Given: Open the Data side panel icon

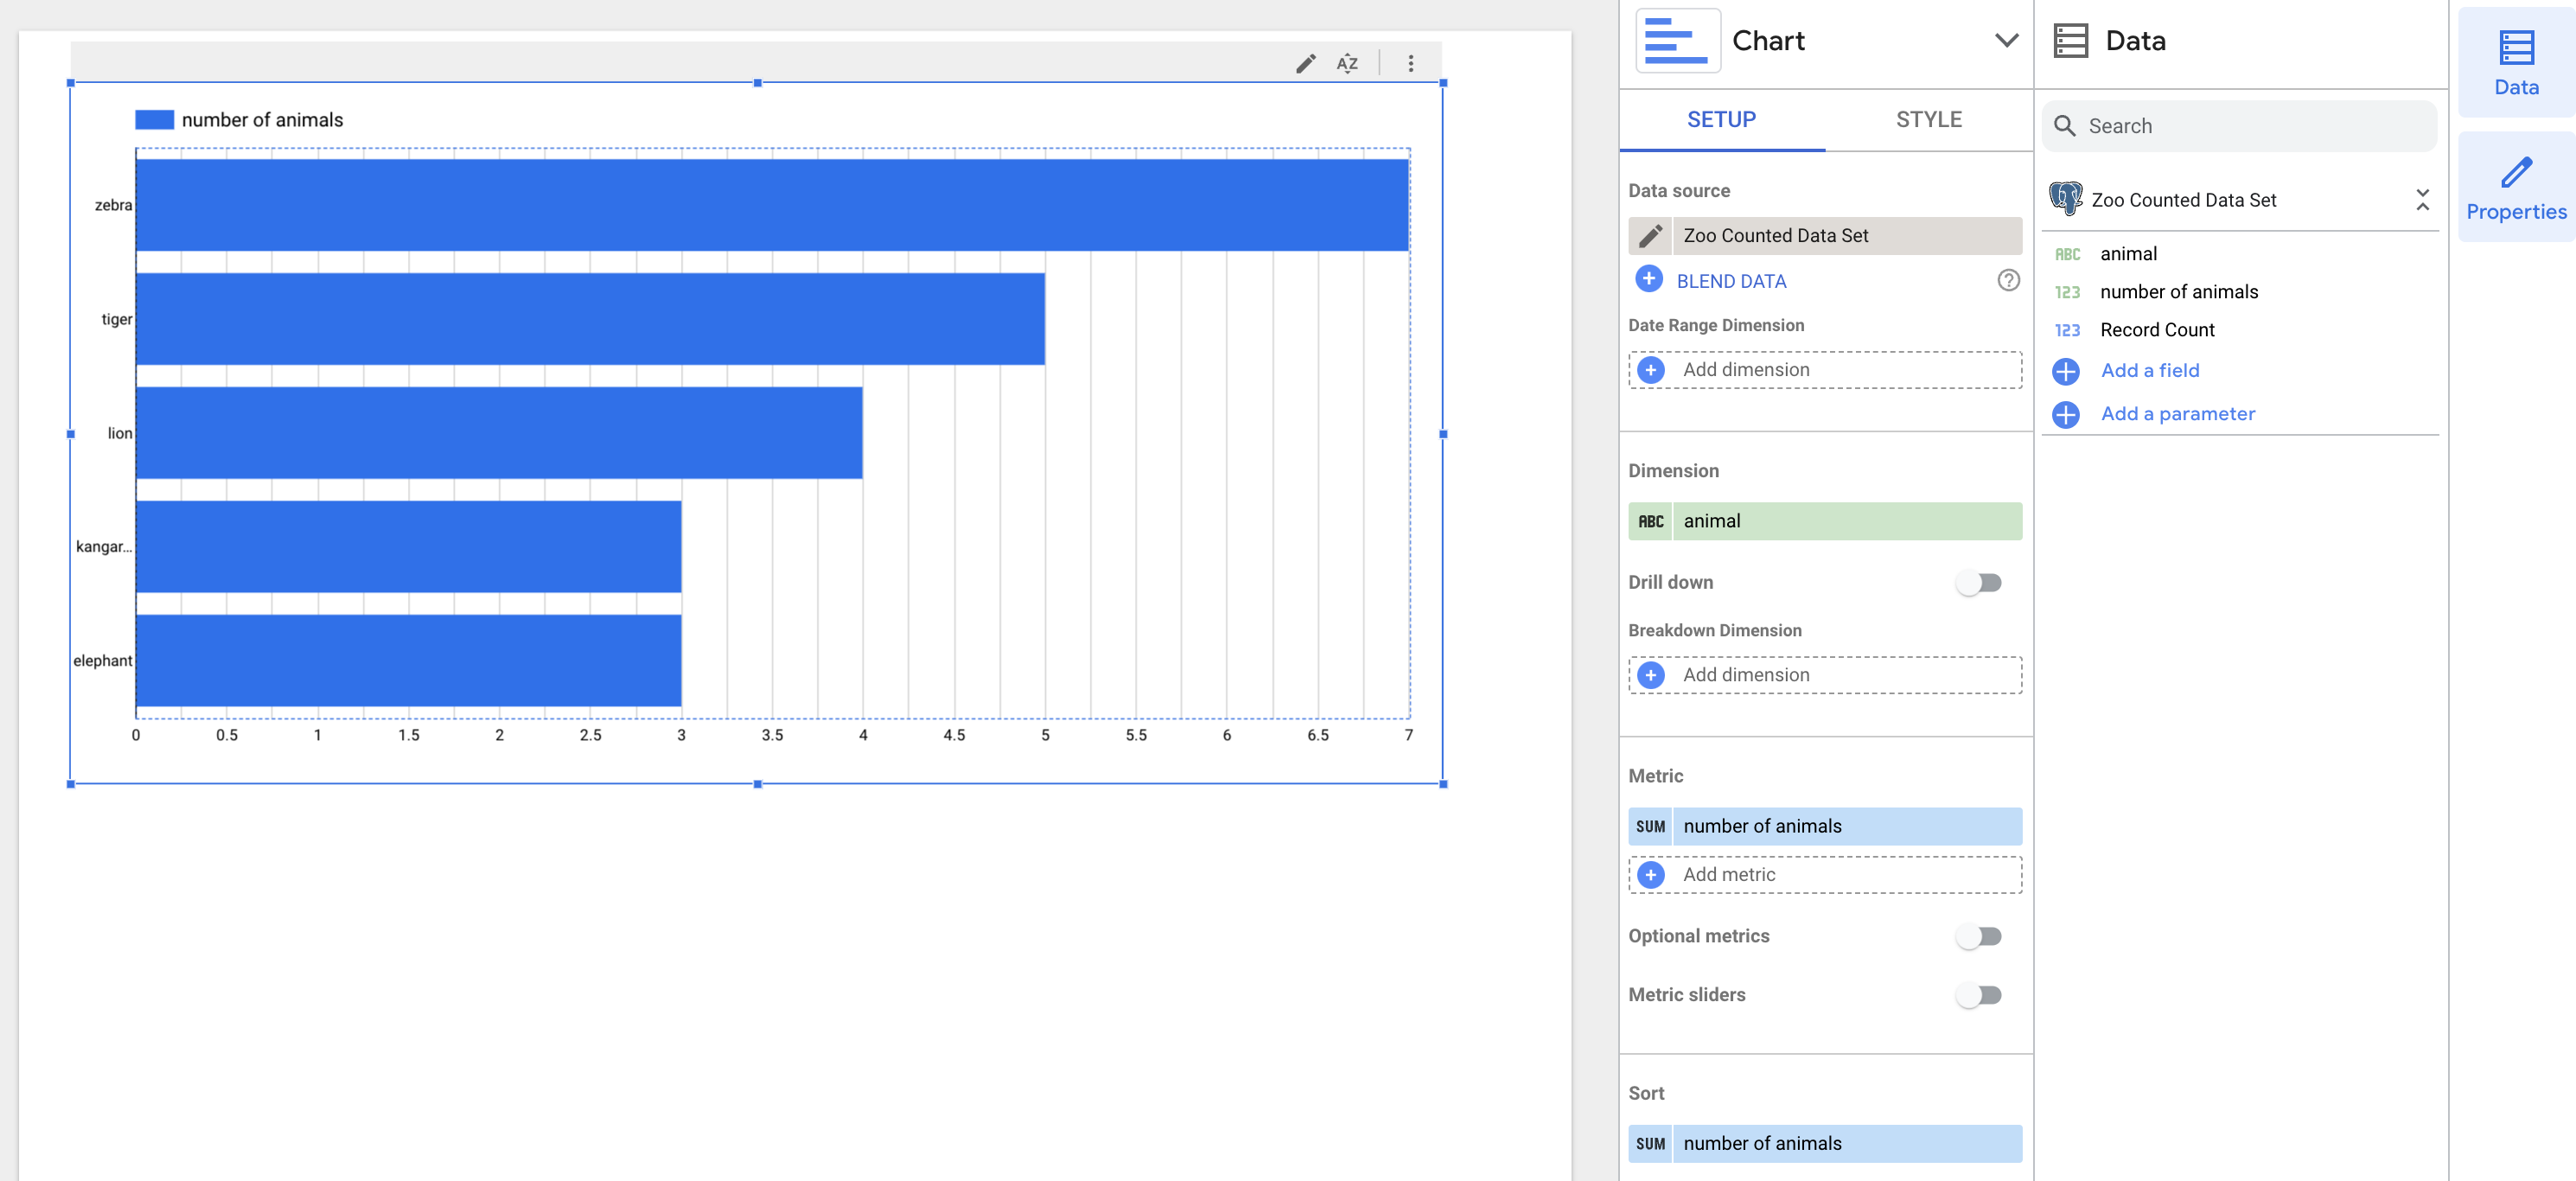Looking at the screenshot, I should (x=2515, y=63).
